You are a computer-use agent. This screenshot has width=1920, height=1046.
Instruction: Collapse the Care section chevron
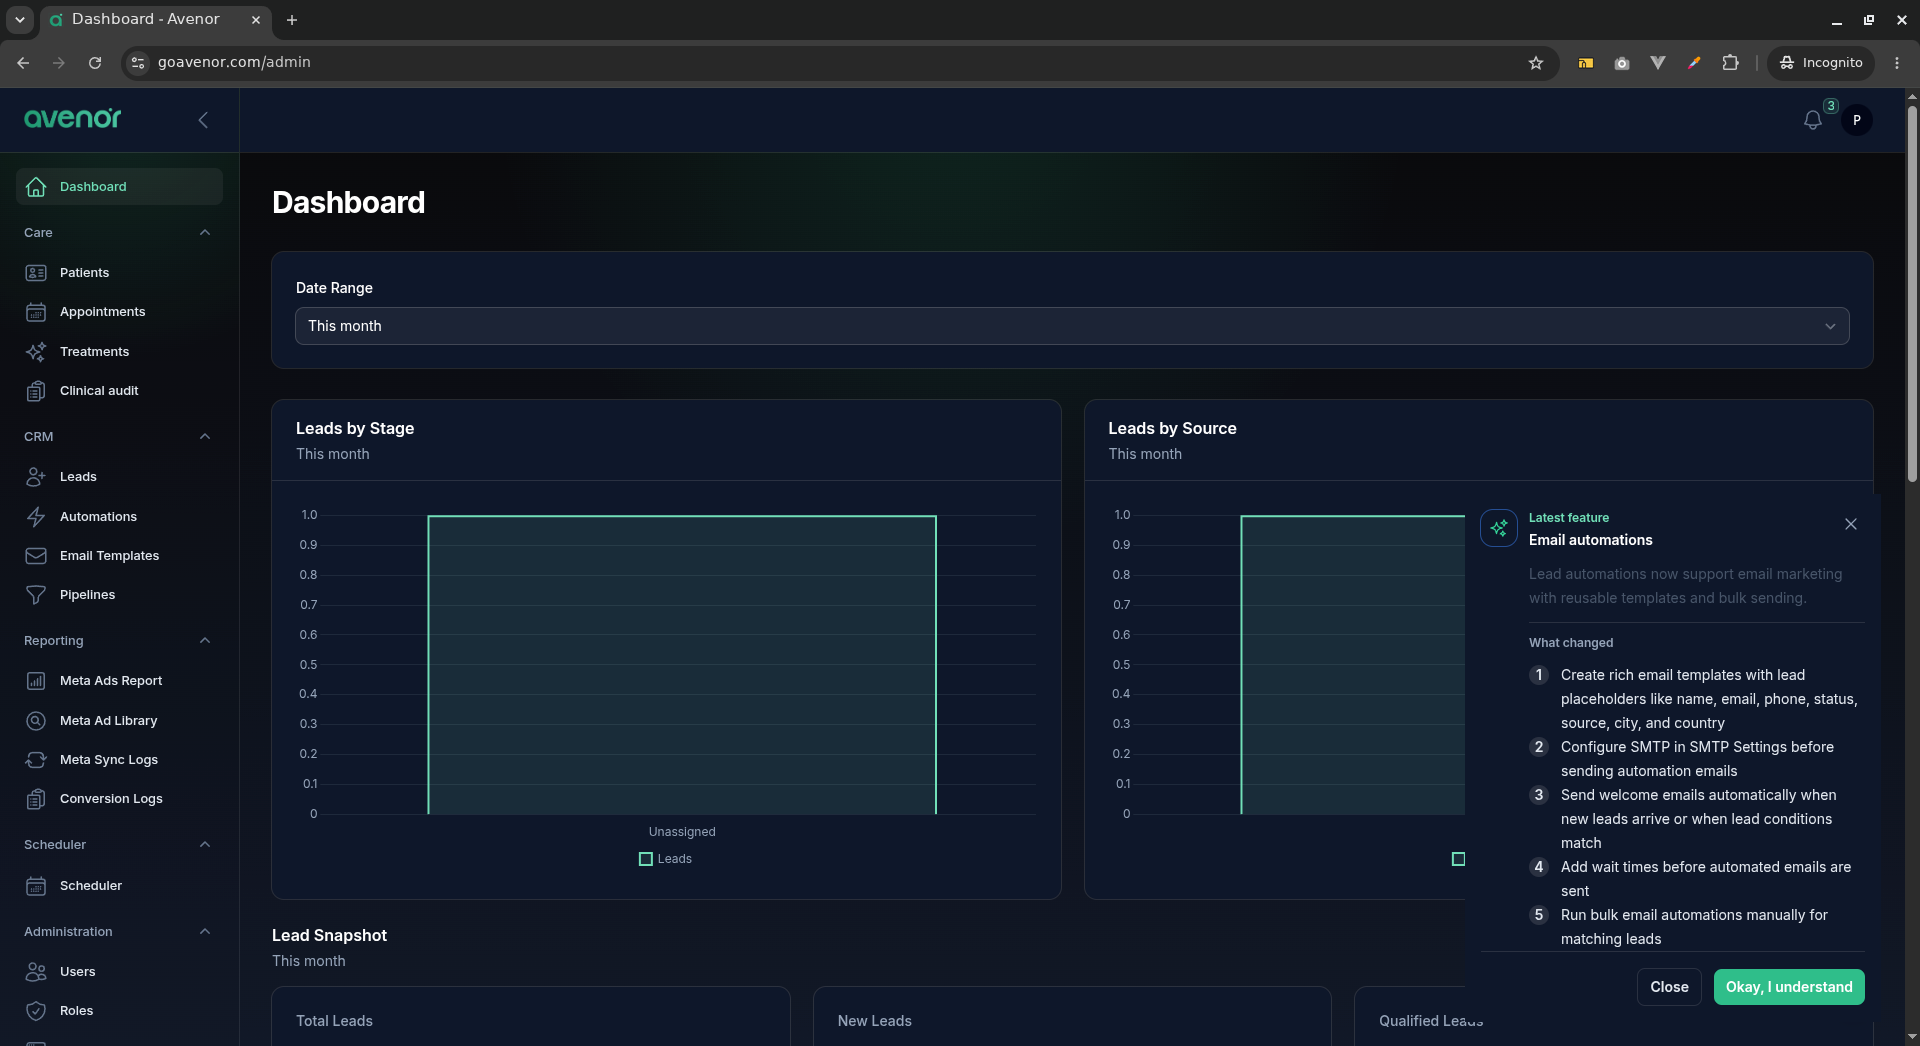click(x=205, y=233)
